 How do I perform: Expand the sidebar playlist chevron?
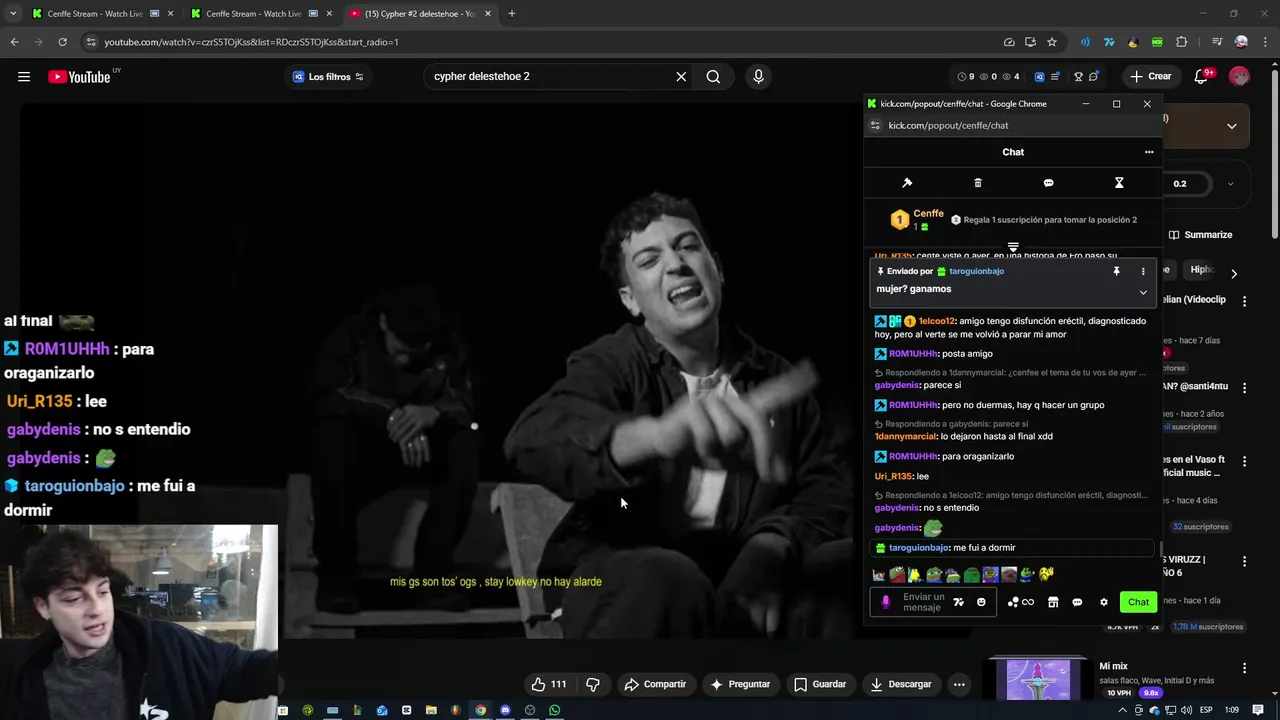[1232, 126]
